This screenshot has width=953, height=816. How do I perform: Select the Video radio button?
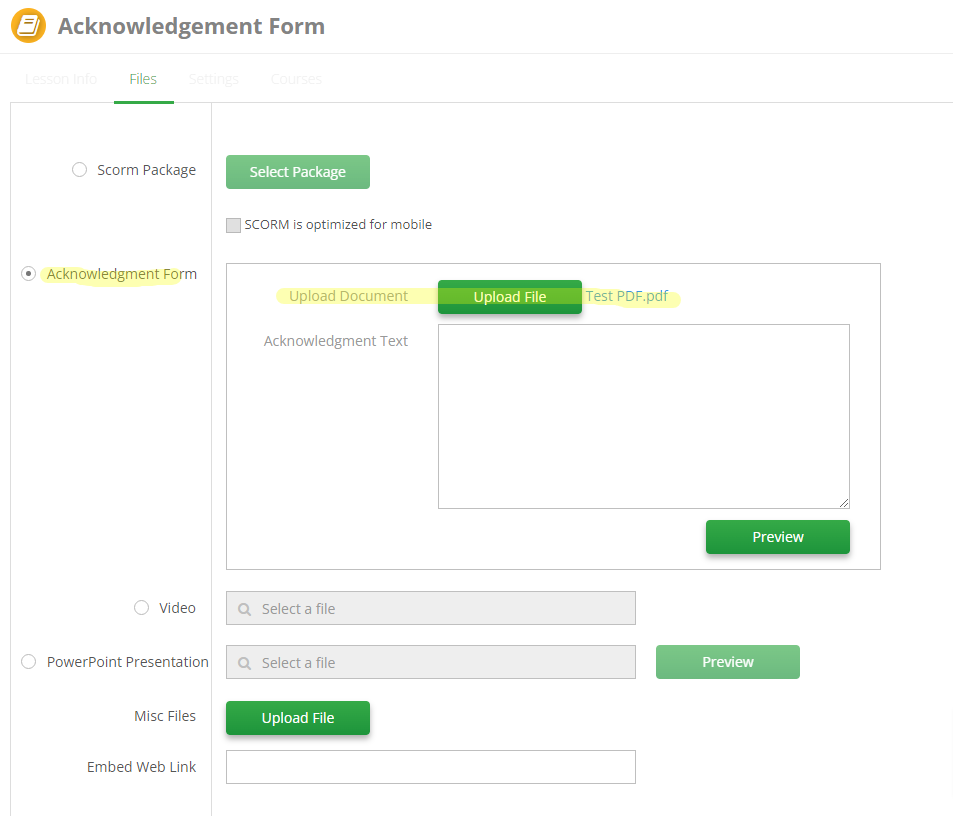140,607
